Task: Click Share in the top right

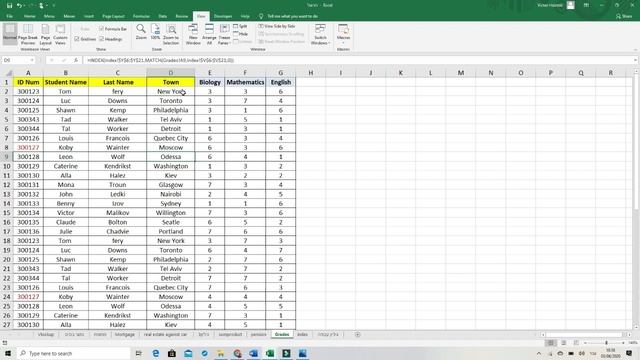Action: coord(624,16)
